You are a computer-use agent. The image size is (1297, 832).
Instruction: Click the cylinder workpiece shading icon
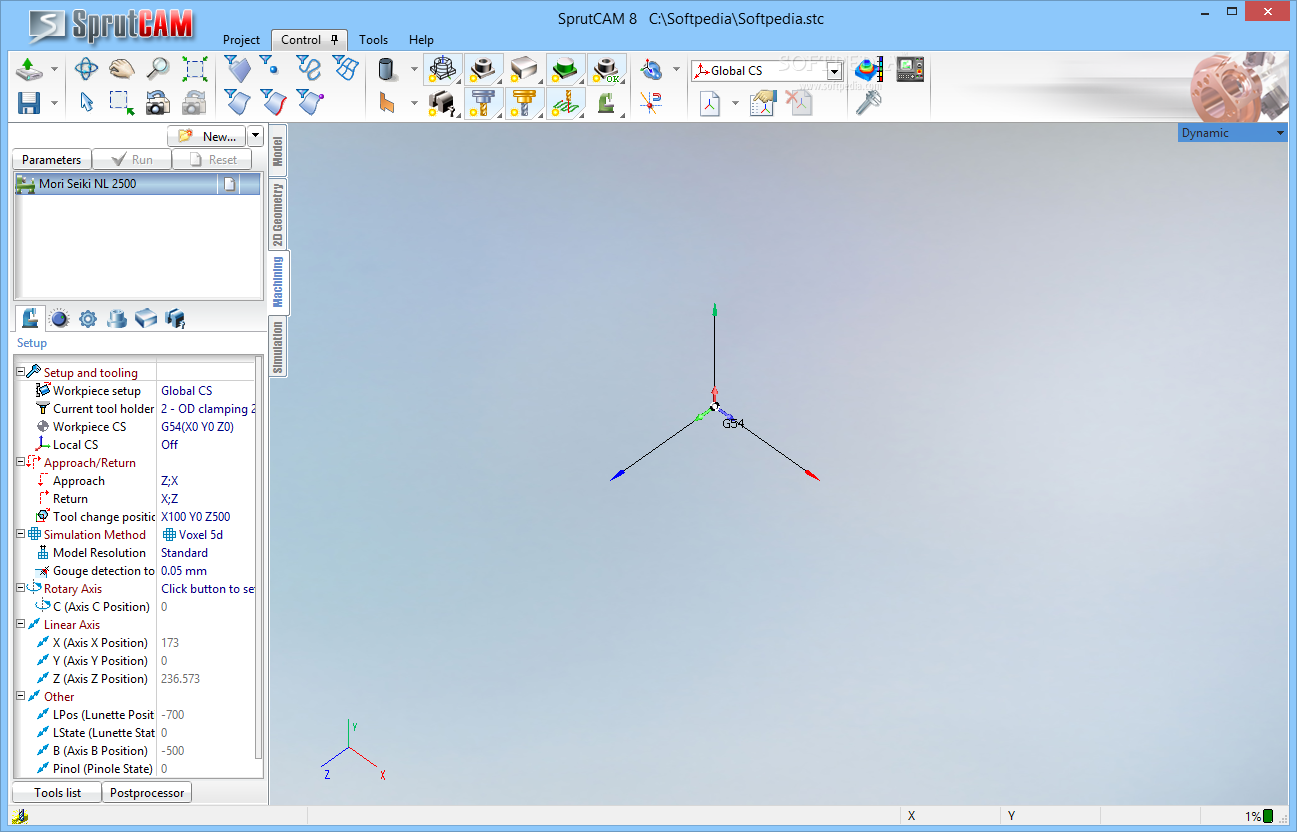387,69
